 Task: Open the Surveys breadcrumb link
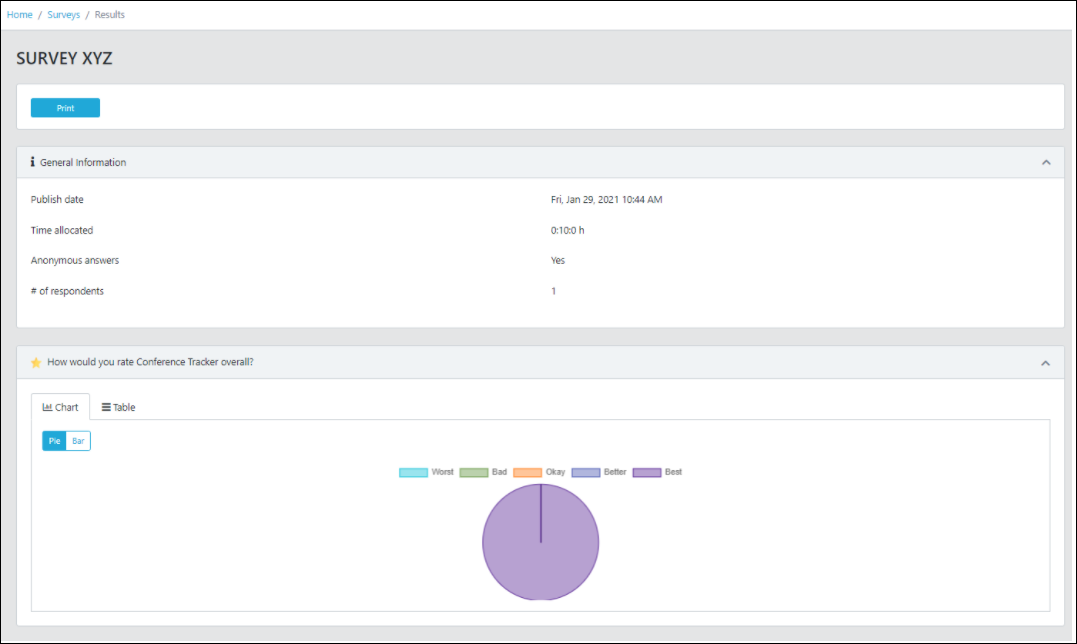(x=63, y=14)
